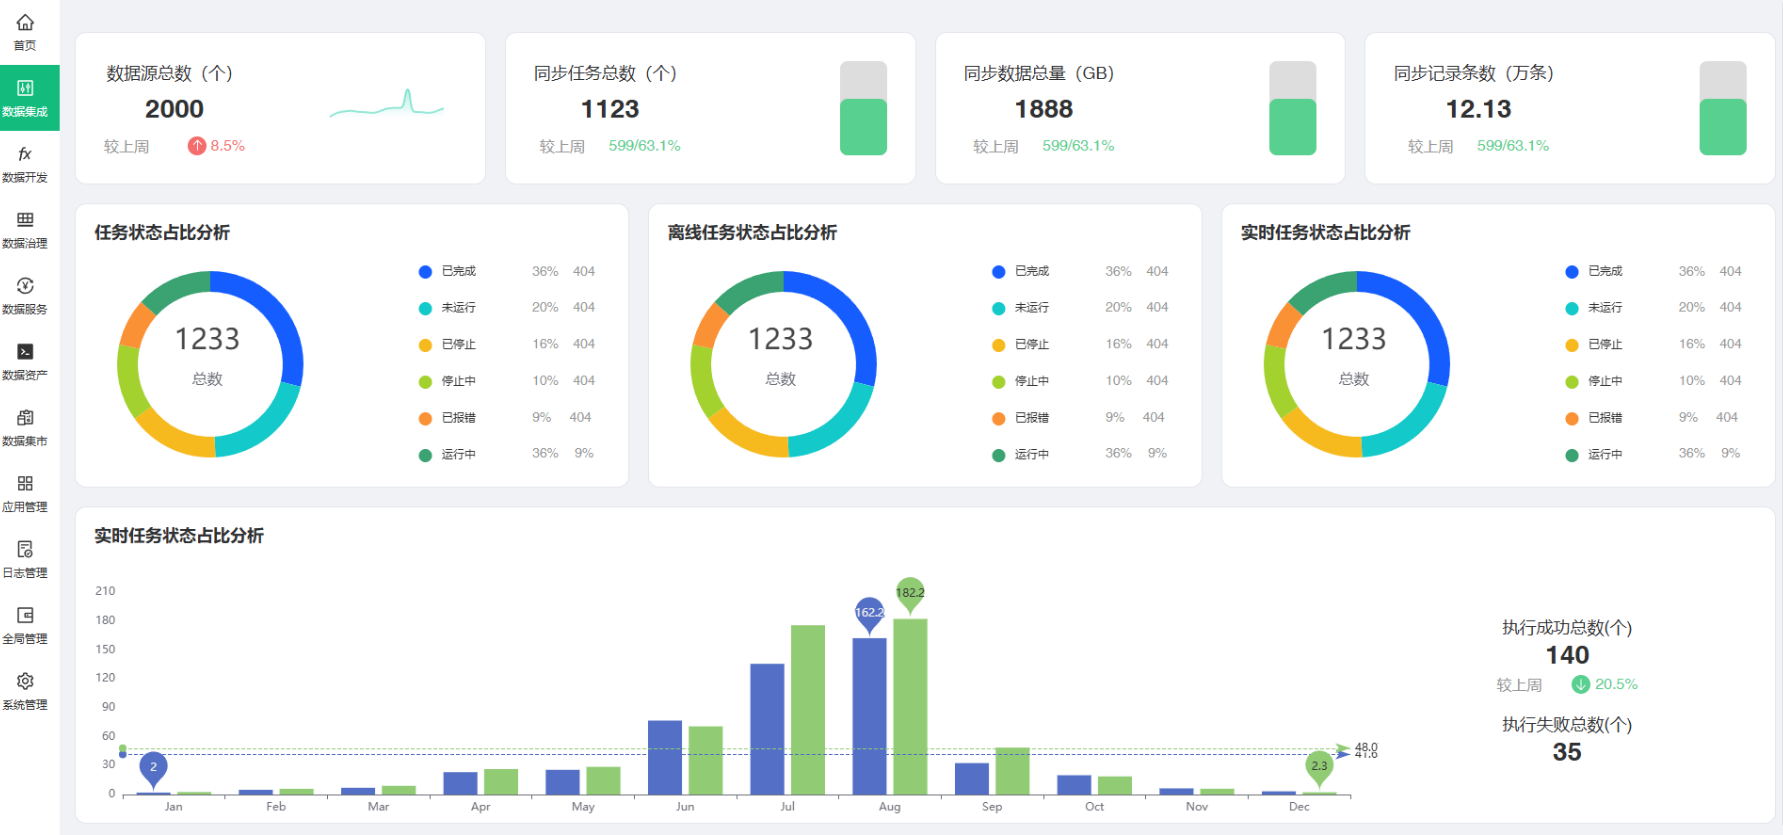Select the 数据集成 sidebar icon
Image resolution: width=1783 pixels, height=835 pixels.
tap(25, 89)
